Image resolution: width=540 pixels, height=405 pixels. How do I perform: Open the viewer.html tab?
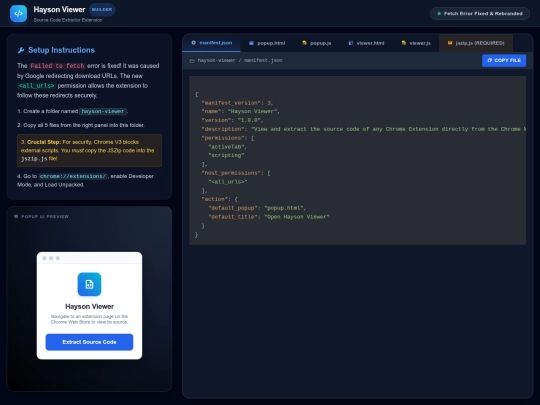(366, 43)
